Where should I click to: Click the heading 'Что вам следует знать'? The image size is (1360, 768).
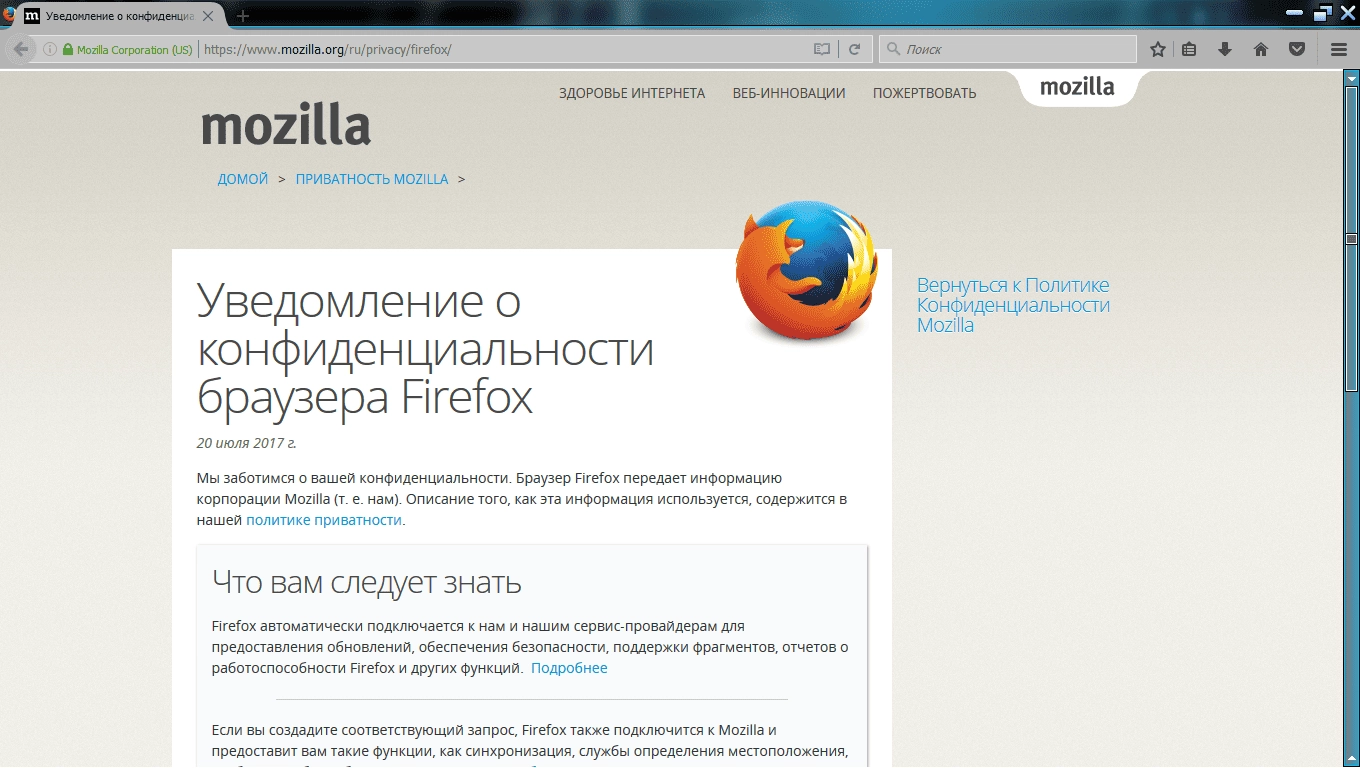(x=367, y=582)
